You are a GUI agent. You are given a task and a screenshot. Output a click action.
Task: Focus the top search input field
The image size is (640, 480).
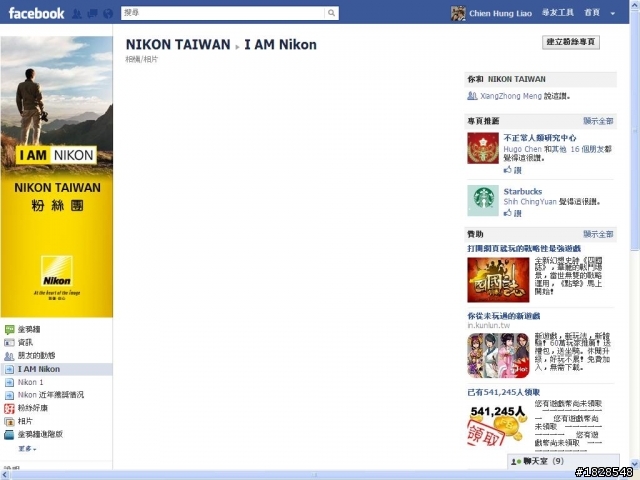coord(223,13)
